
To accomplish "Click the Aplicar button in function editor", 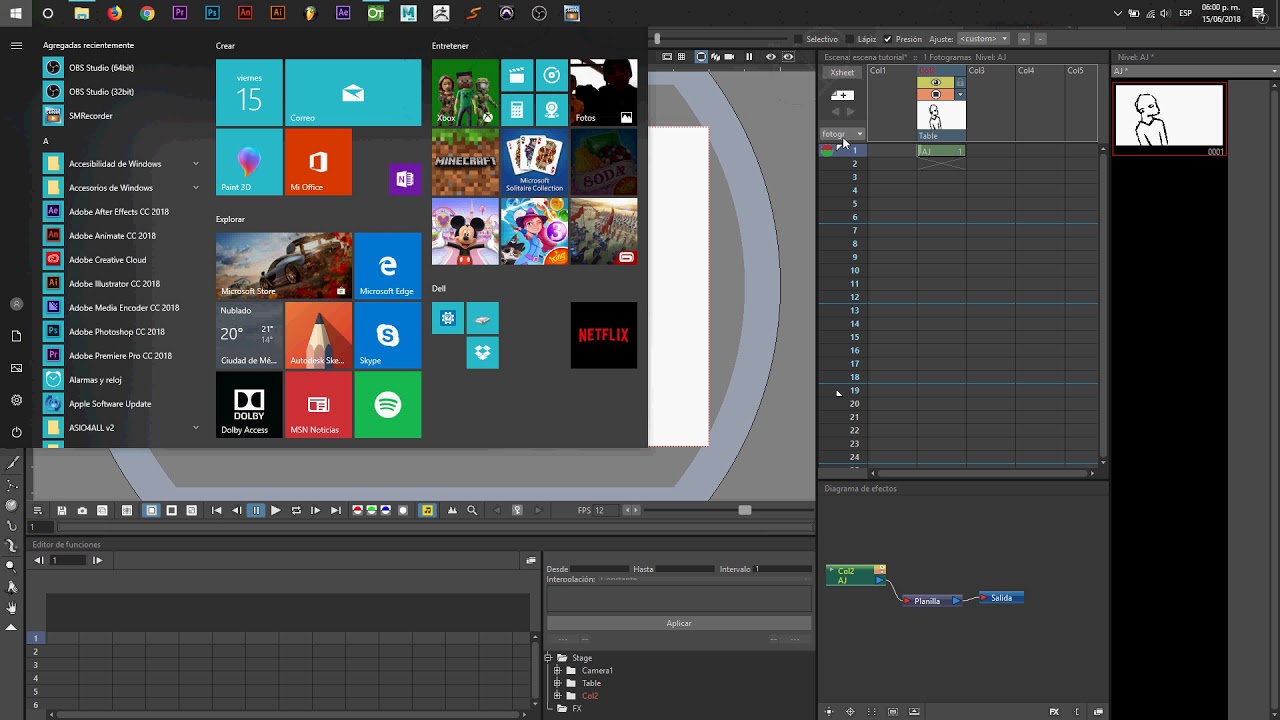I will click(x=679, y=623).
